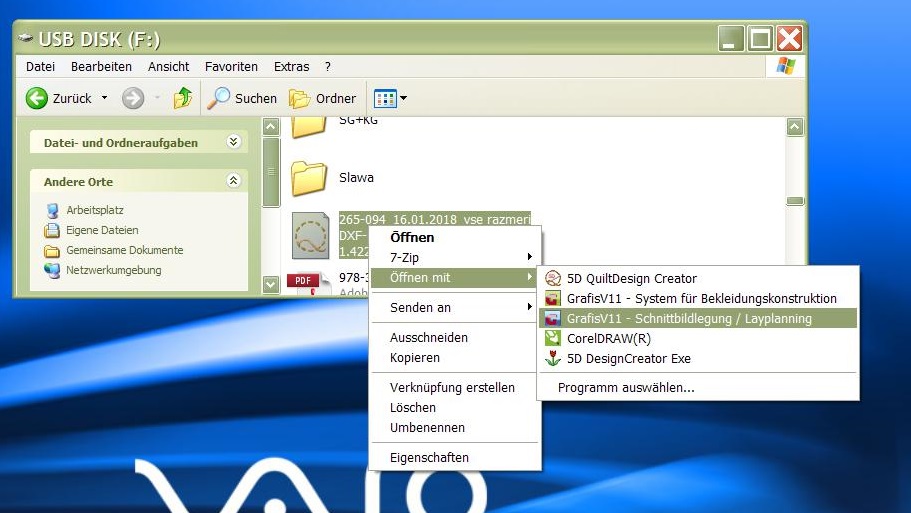
Task: Click the Netzwerkumgebung network icon
Action: pyautogui.click(x=52, y=271)
